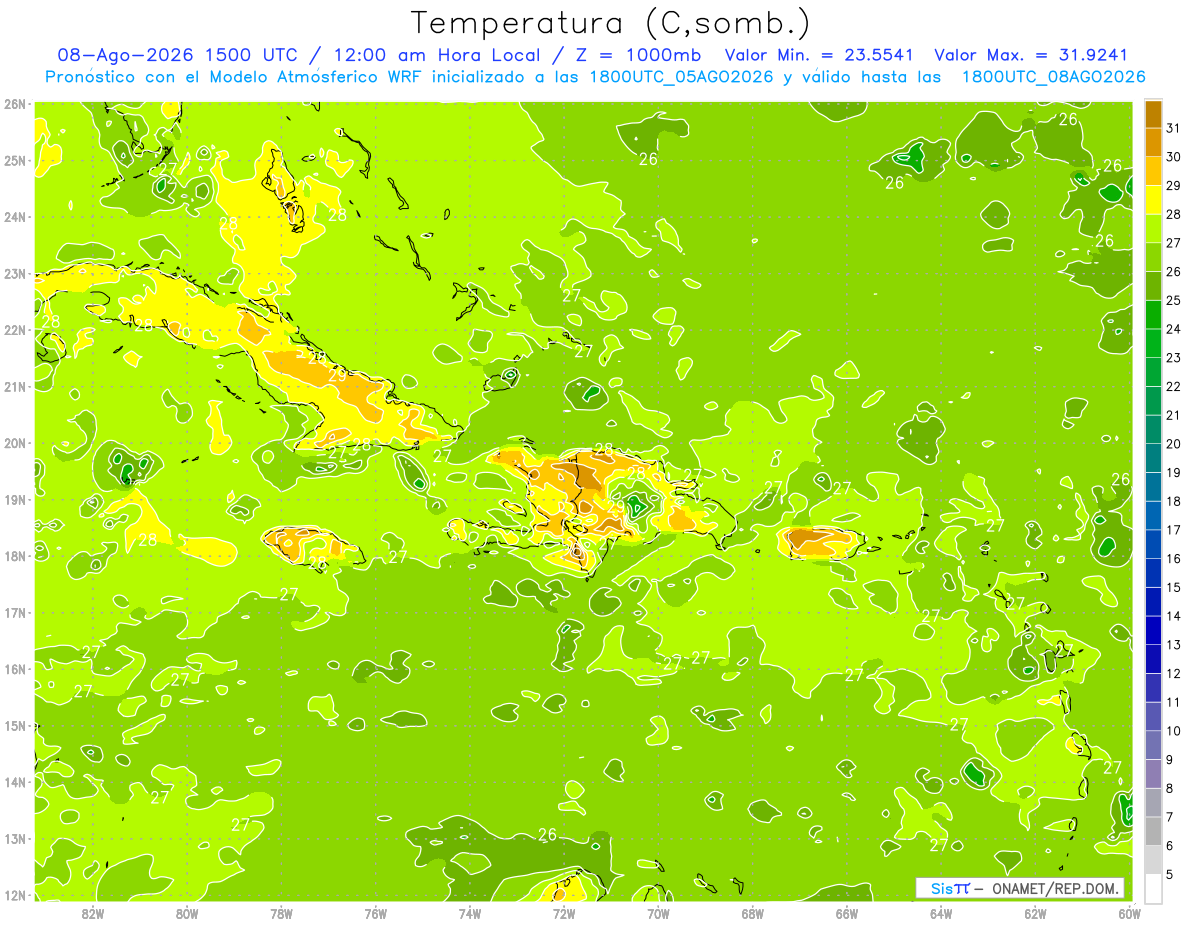Click the "60W" longitude axis label
Screen dimensions: 1200x927
1127,913
